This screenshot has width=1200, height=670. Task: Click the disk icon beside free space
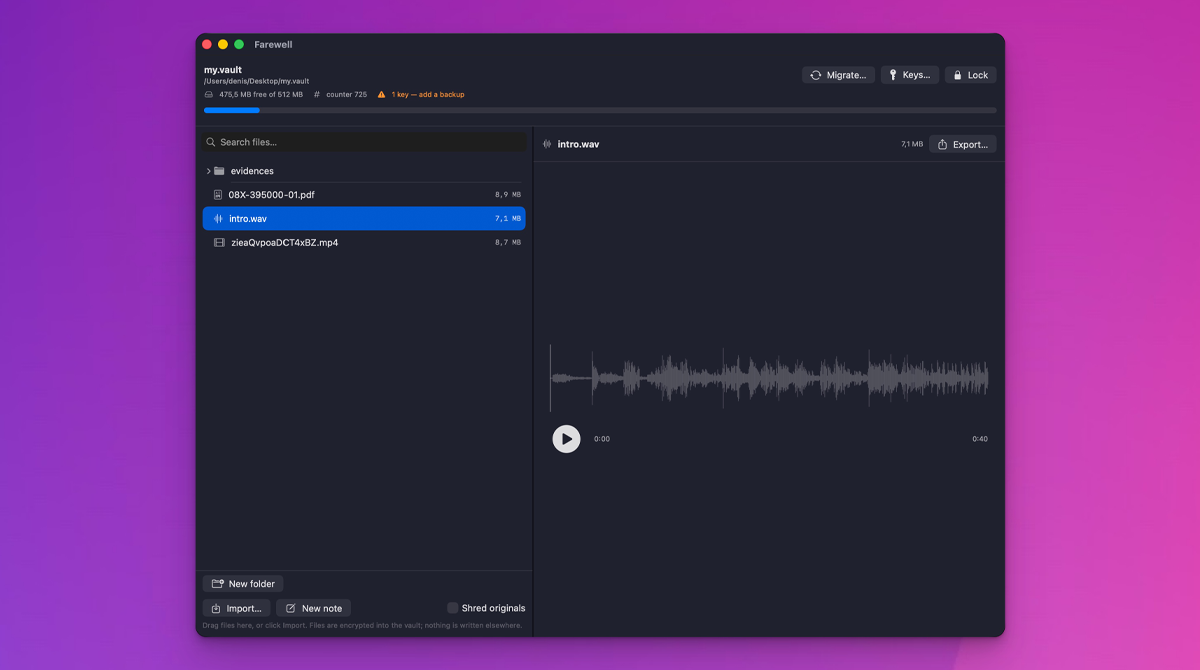[209, 95]
